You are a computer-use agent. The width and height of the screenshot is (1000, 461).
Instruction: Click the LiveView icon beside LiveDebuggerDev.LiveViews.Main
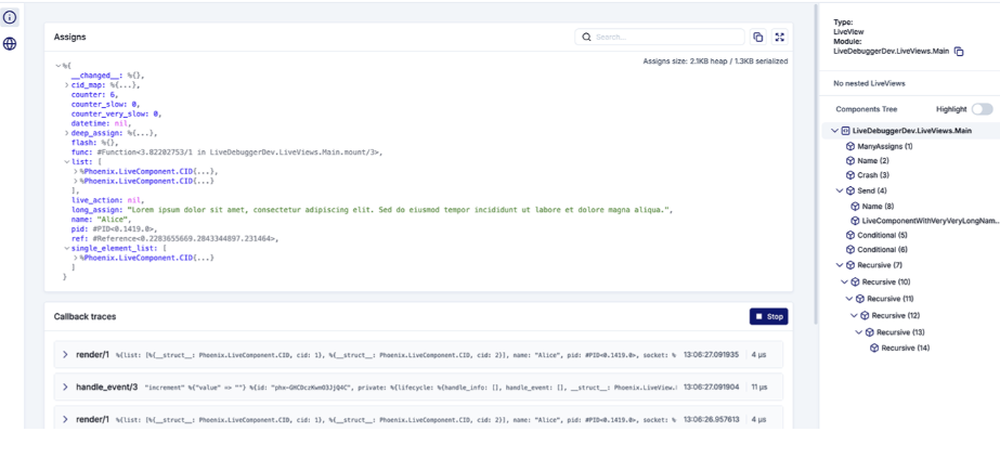tap(846, 131)
